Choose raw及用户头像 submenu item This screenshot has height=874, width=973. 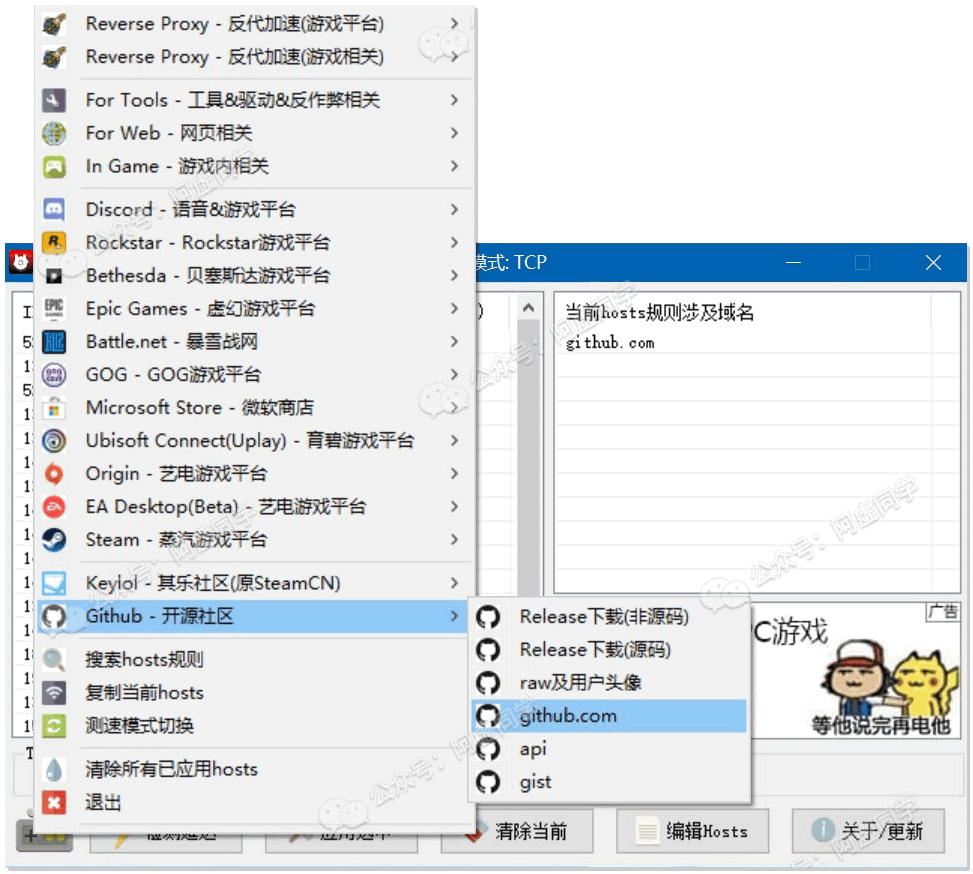(609, 683)
